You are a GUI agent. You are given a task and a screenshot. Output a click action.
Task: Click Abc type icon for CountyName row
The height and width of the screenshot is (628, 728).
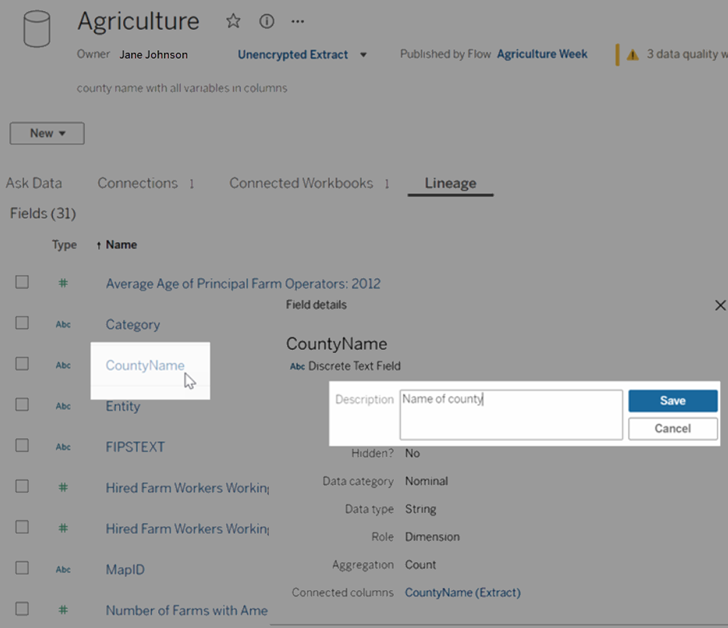click(63, 365)
